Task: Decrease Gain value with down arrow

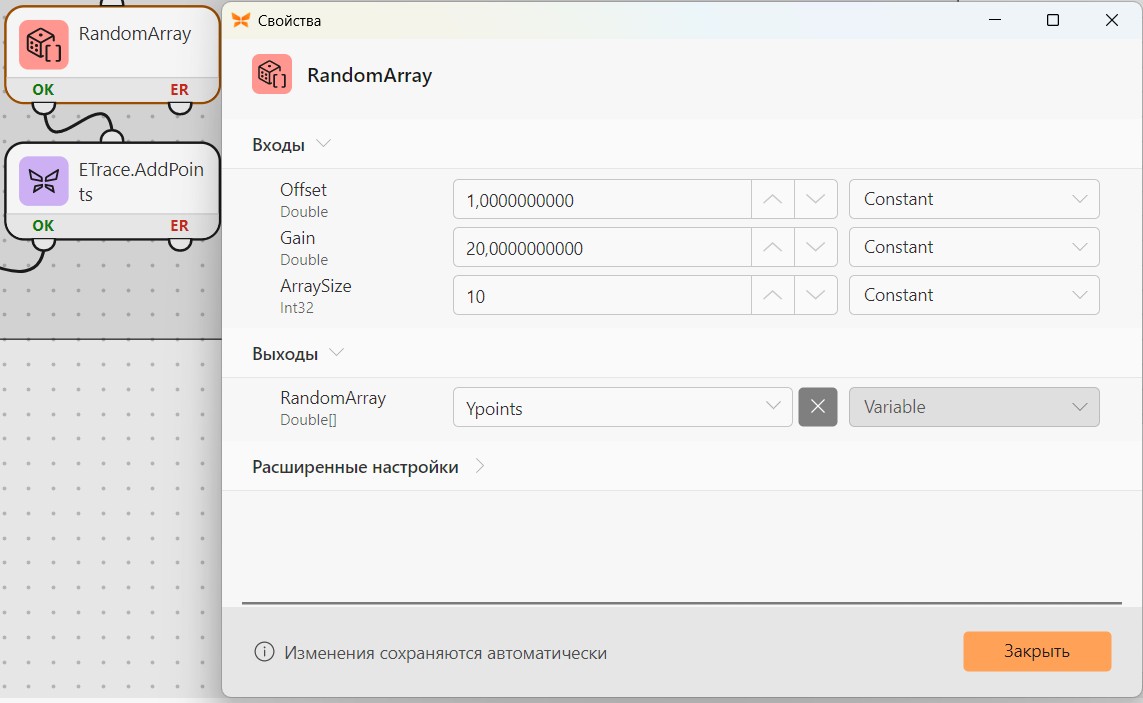Action: pos(816,247)
